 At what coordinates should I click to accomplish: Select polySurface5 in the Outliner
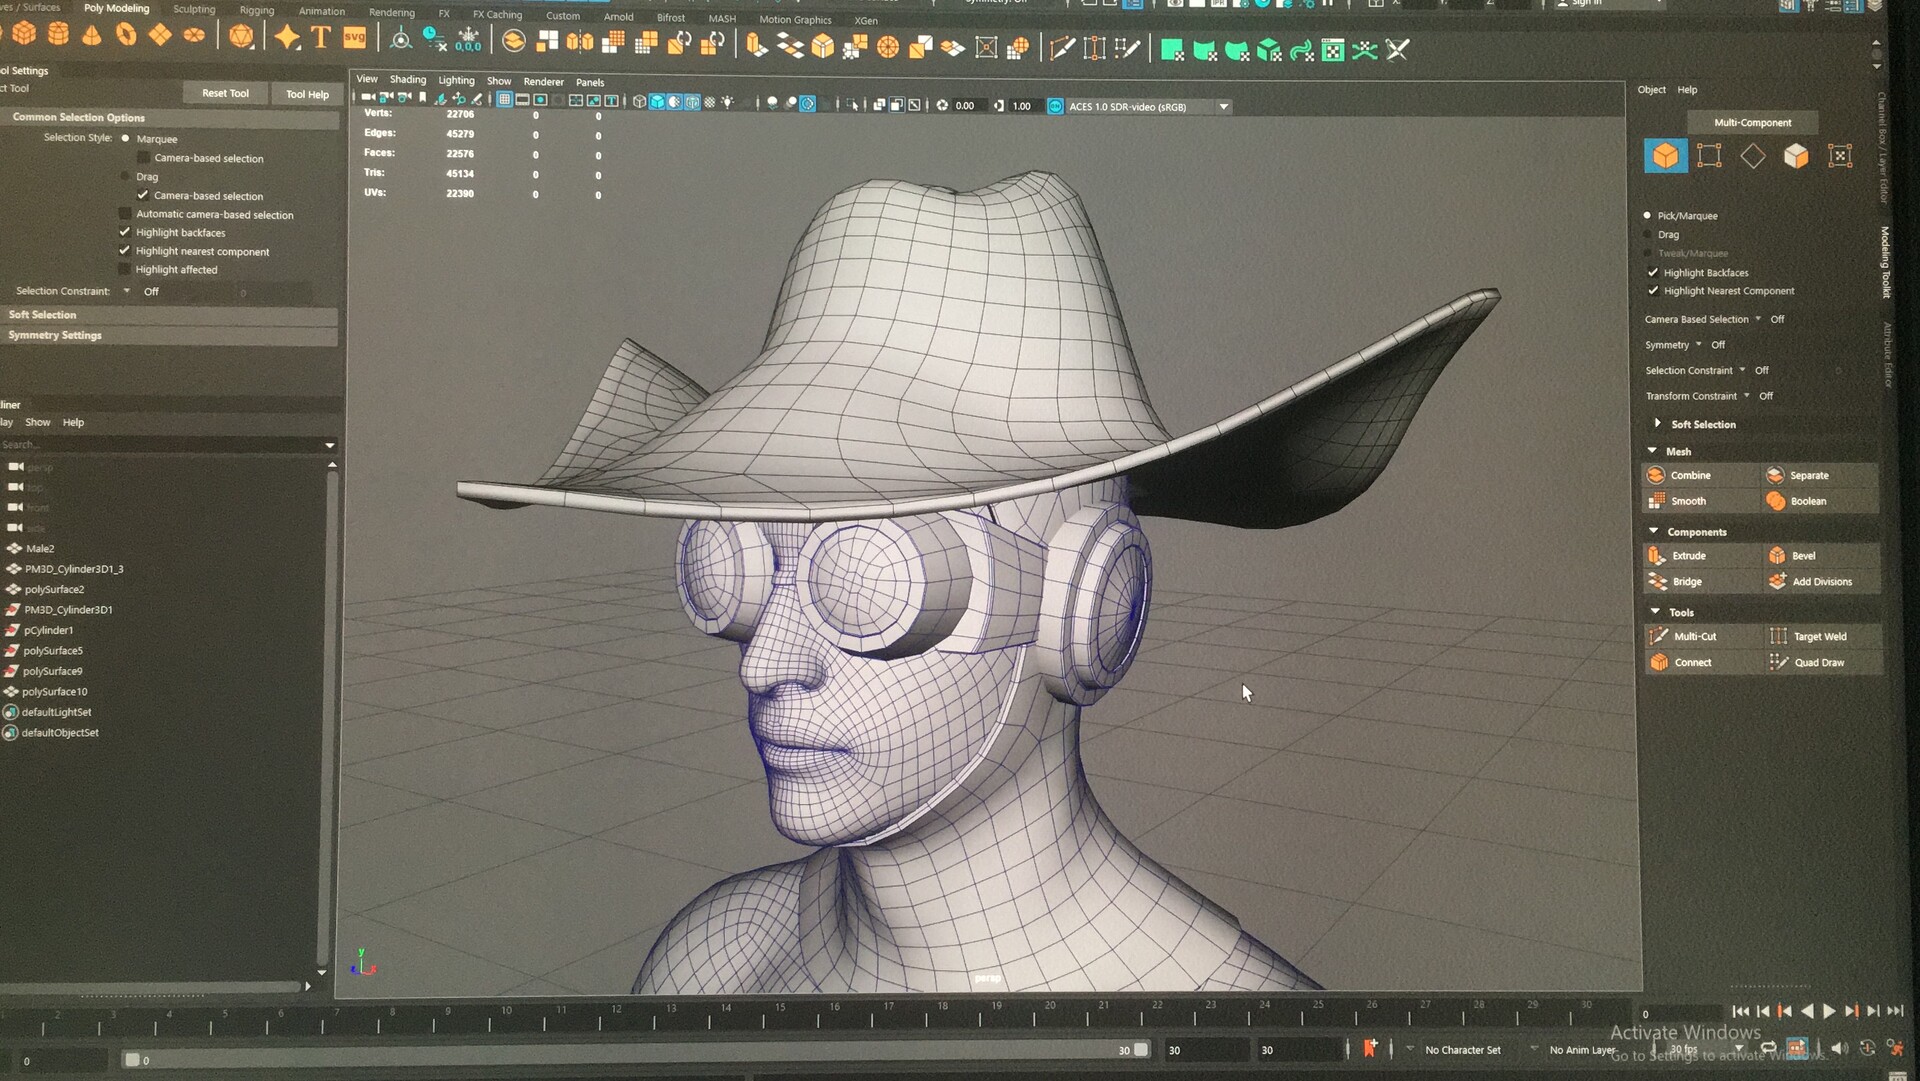52,650
